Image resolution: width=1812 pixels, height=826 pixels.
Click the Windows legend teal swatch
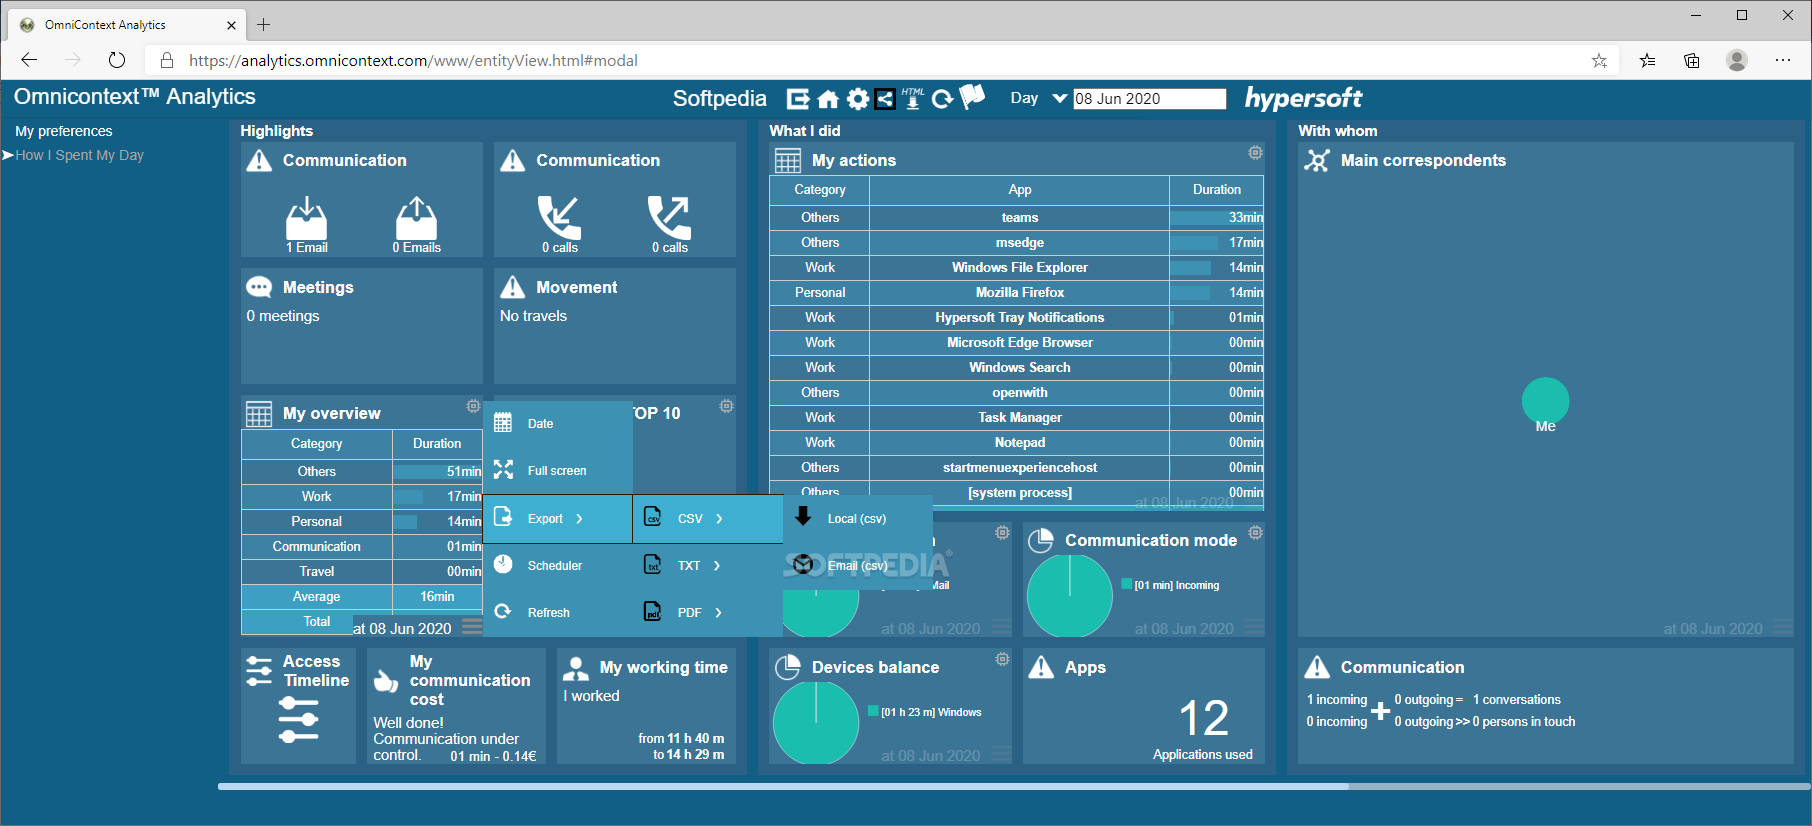[x=873, y=712]
